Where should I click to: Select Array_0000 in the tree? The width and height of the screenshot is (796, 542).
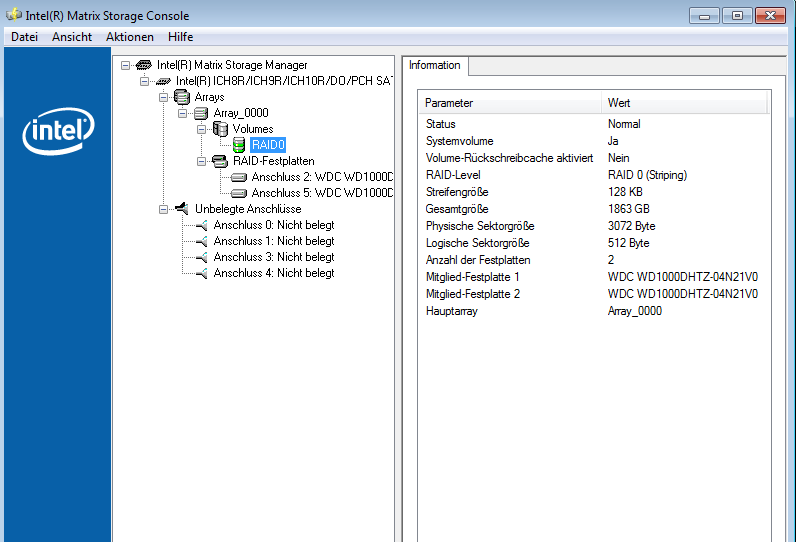pos(241,113)
